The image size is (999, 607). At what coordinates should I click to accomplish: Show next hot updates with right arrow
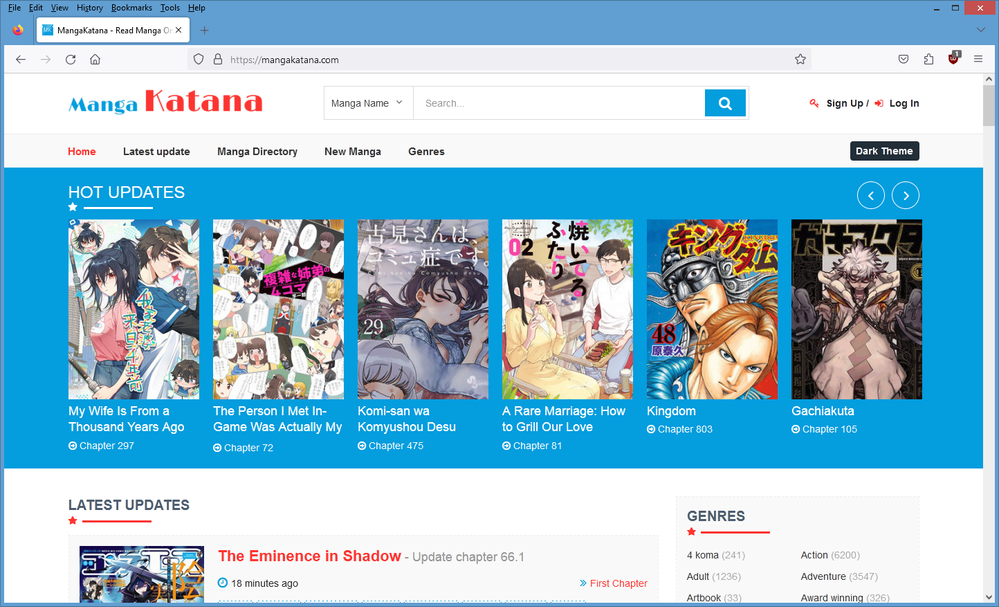pyautogui.click(x=905, y=196)
